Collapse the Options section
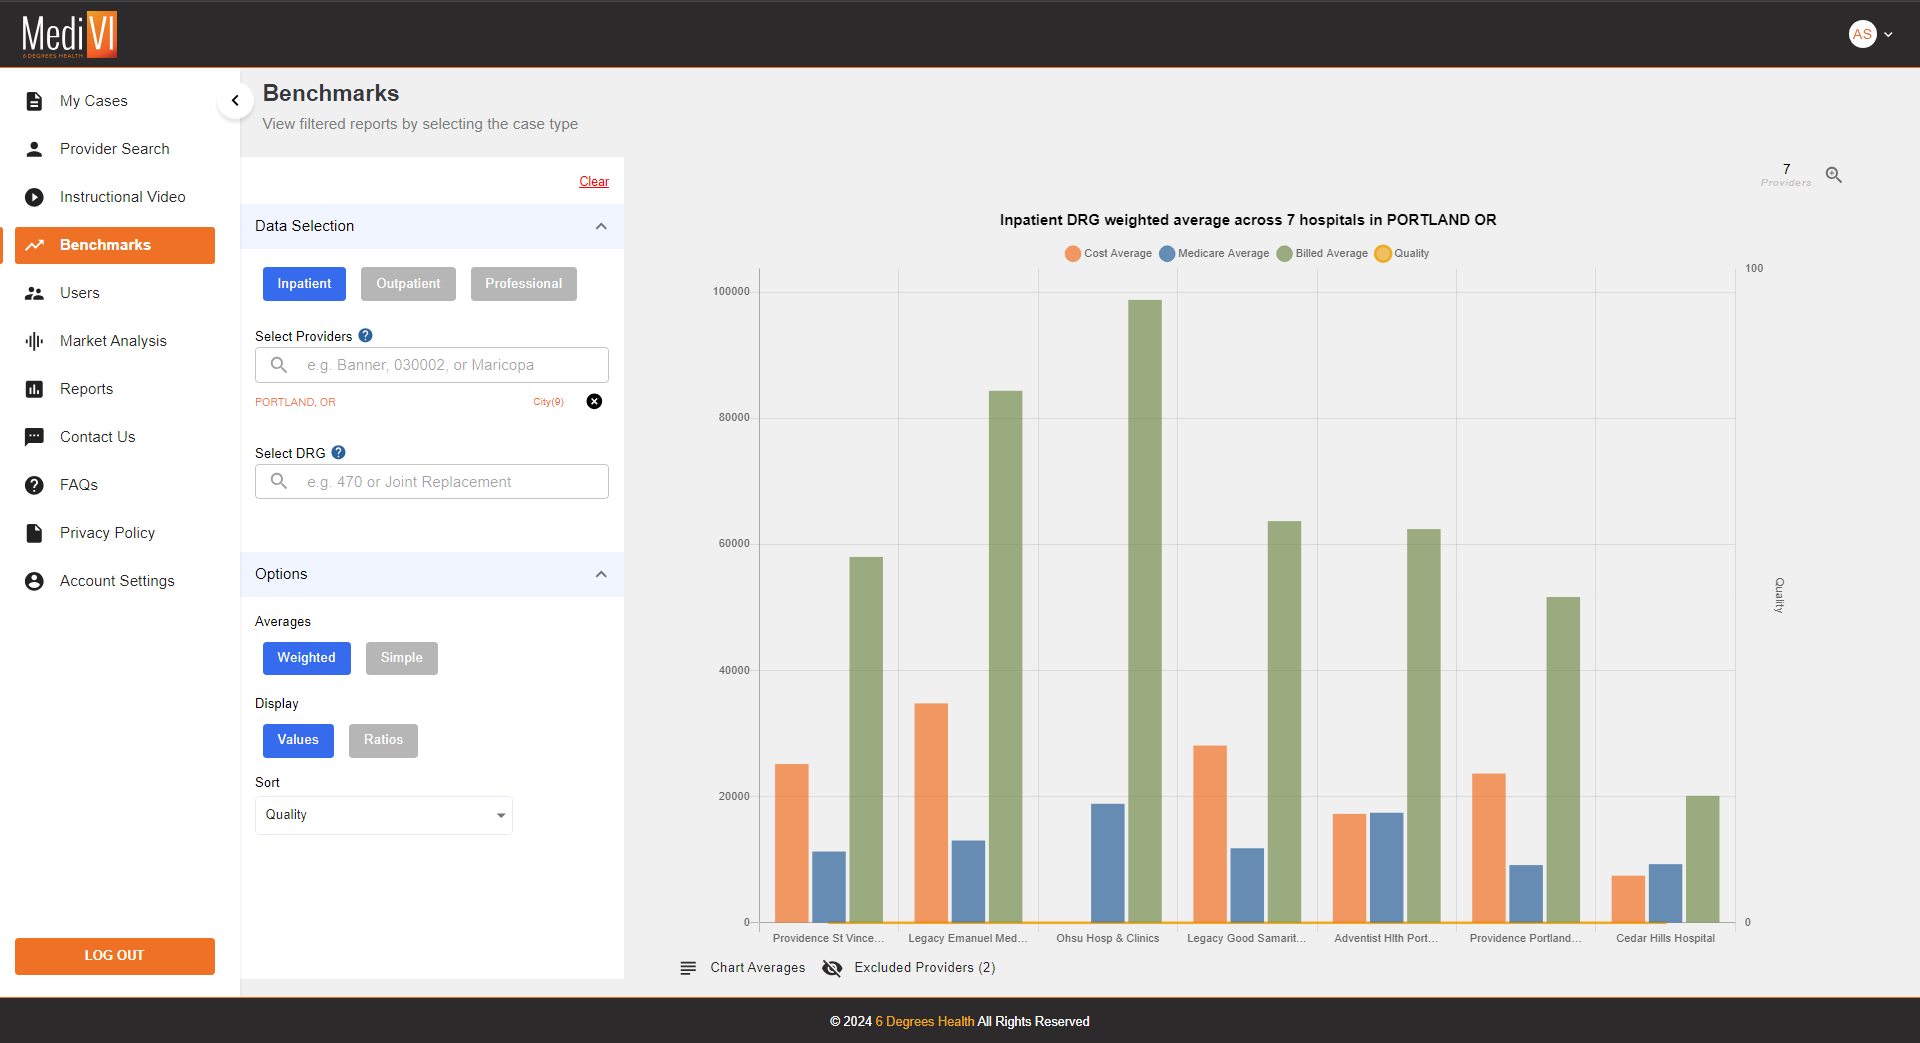The width and height of the screenshot is (1920, 1043). pyautogui.click(x=601, y=574)
